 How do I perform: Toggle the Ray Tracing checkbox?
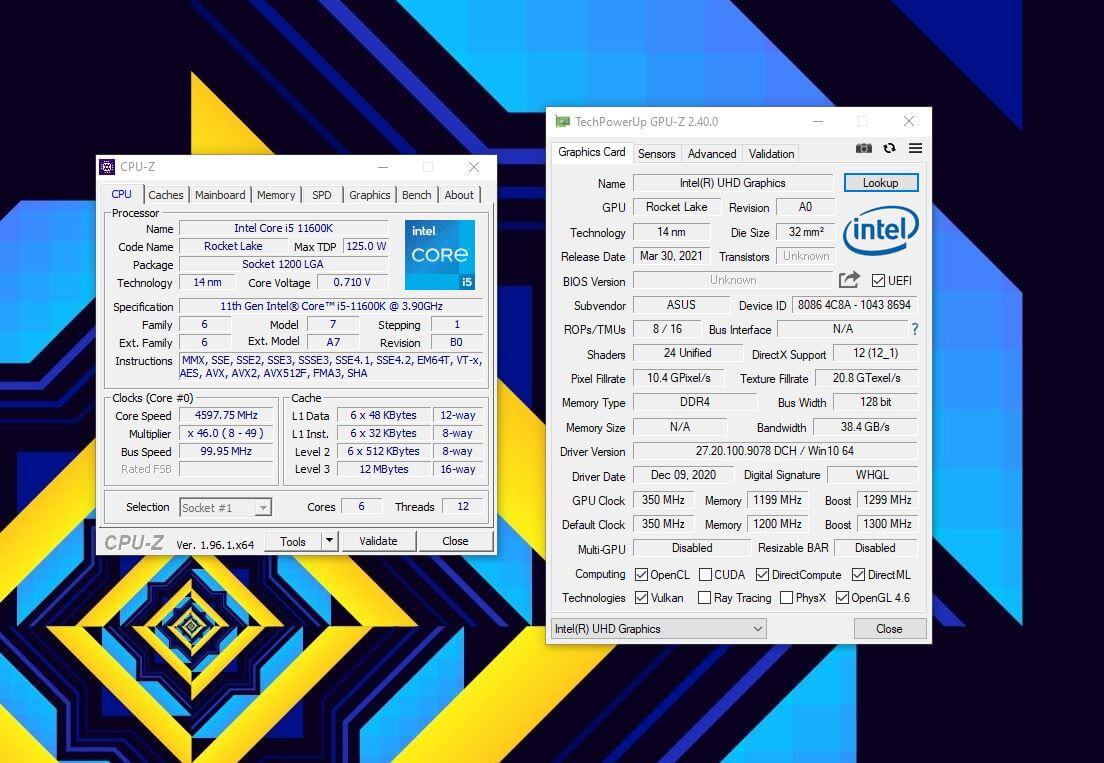point(703,598)
